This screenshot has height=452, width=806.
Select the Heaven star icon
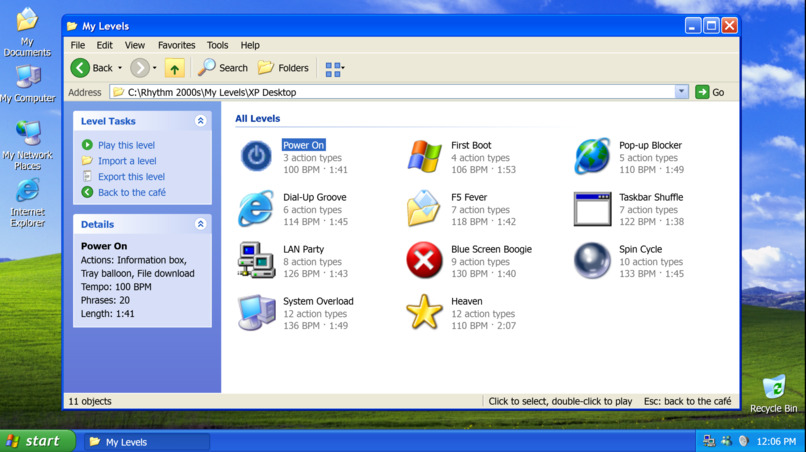tap(424, 312)
